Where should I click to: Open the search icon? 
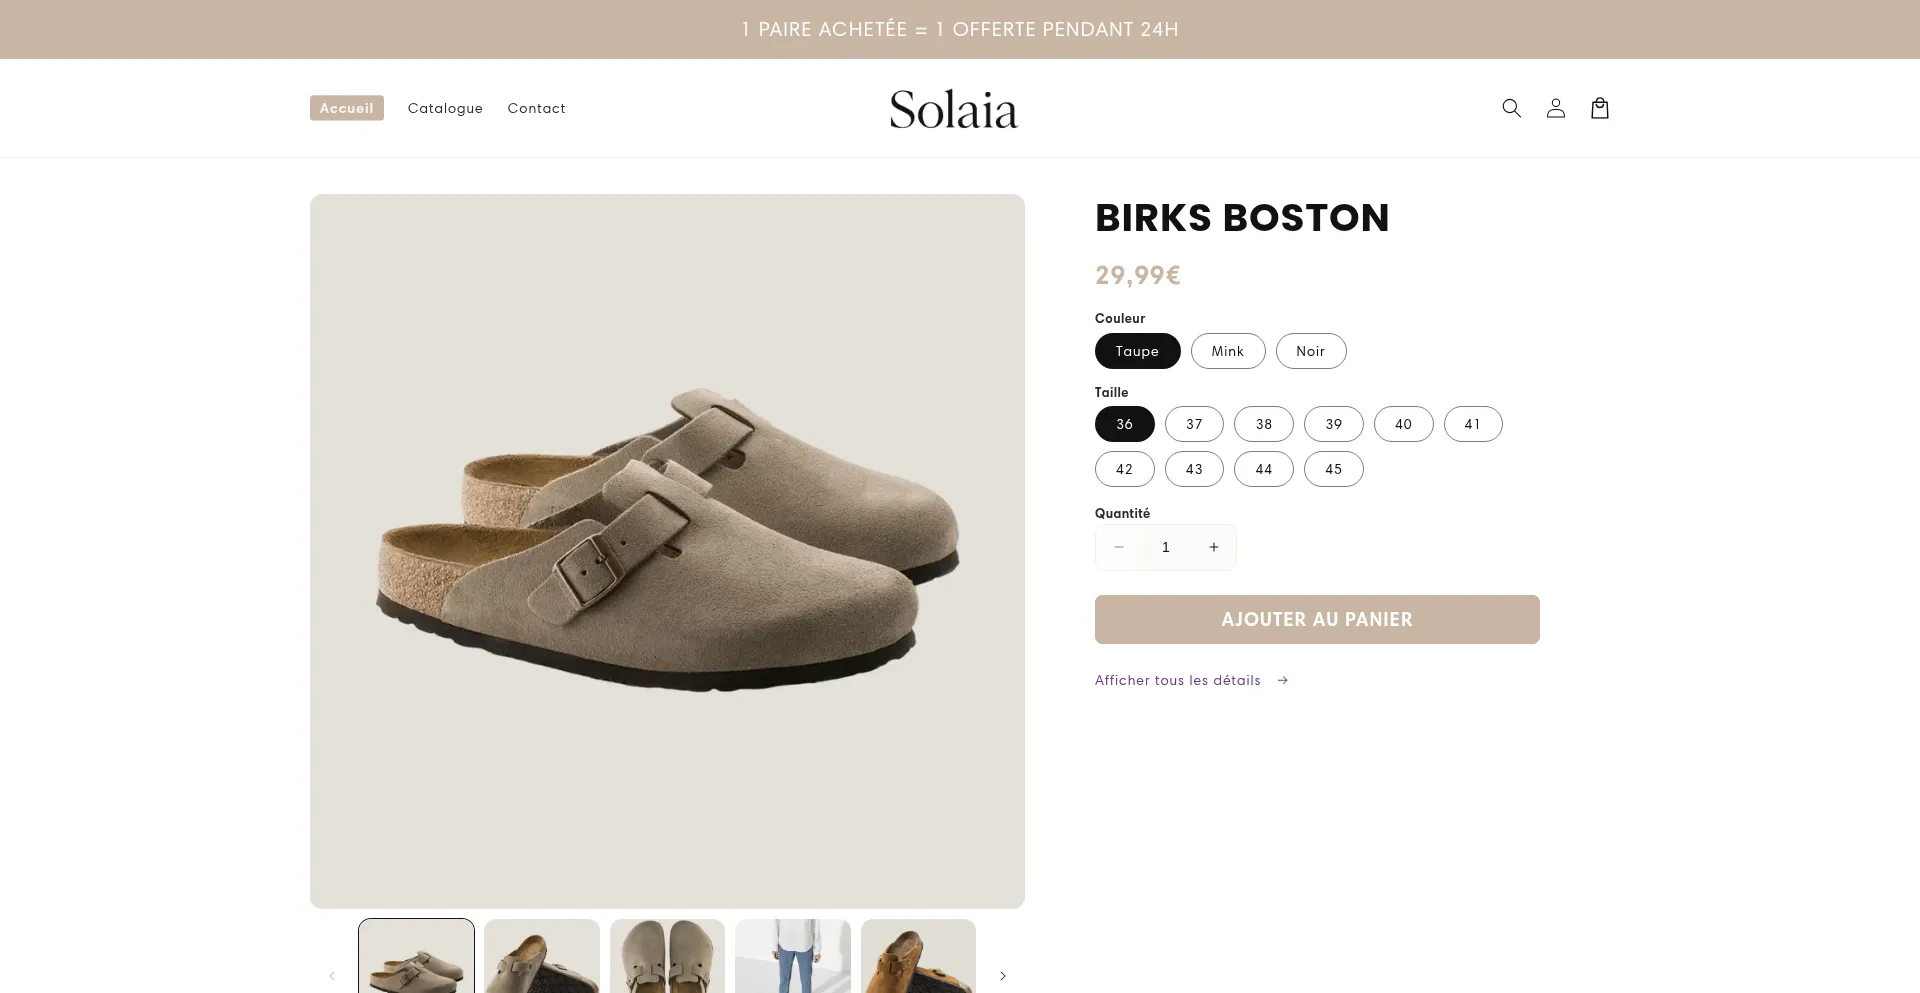point(1511,108)
